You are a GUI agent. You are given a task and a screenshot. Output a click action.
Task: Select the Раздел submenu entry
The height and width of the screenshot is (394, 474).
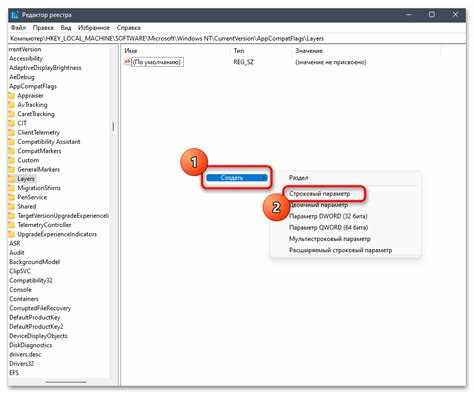pos(298,178)
